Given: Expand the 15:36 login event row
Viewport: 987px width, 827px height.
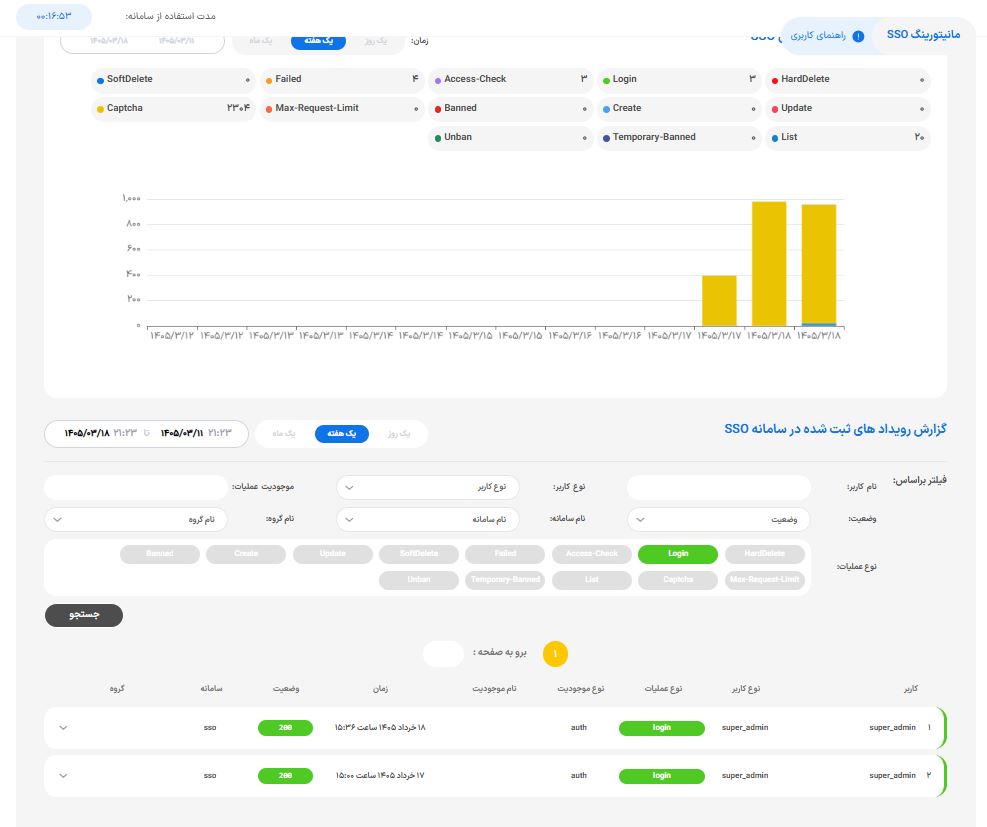Looking at the screenshot, I should [63, 728].
